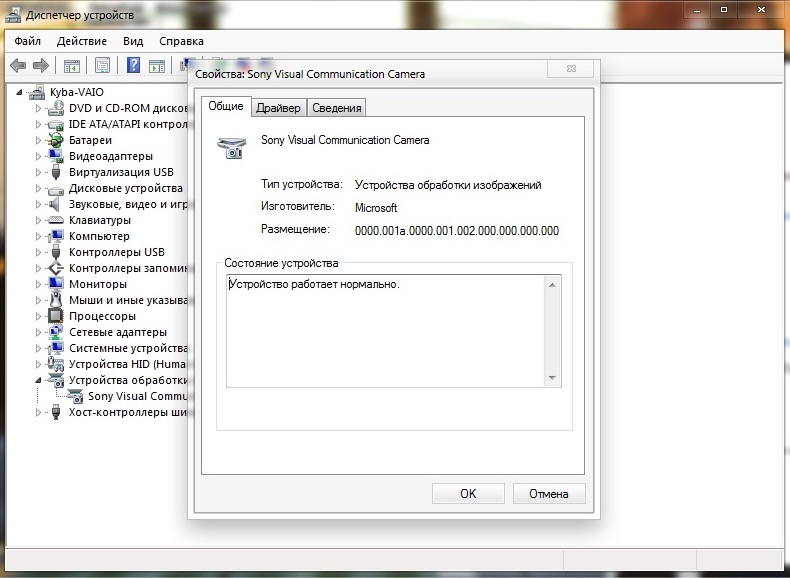The image size is (790, 578).
Task: Switch to the Сведения tab
Action: tap(337, 108)
